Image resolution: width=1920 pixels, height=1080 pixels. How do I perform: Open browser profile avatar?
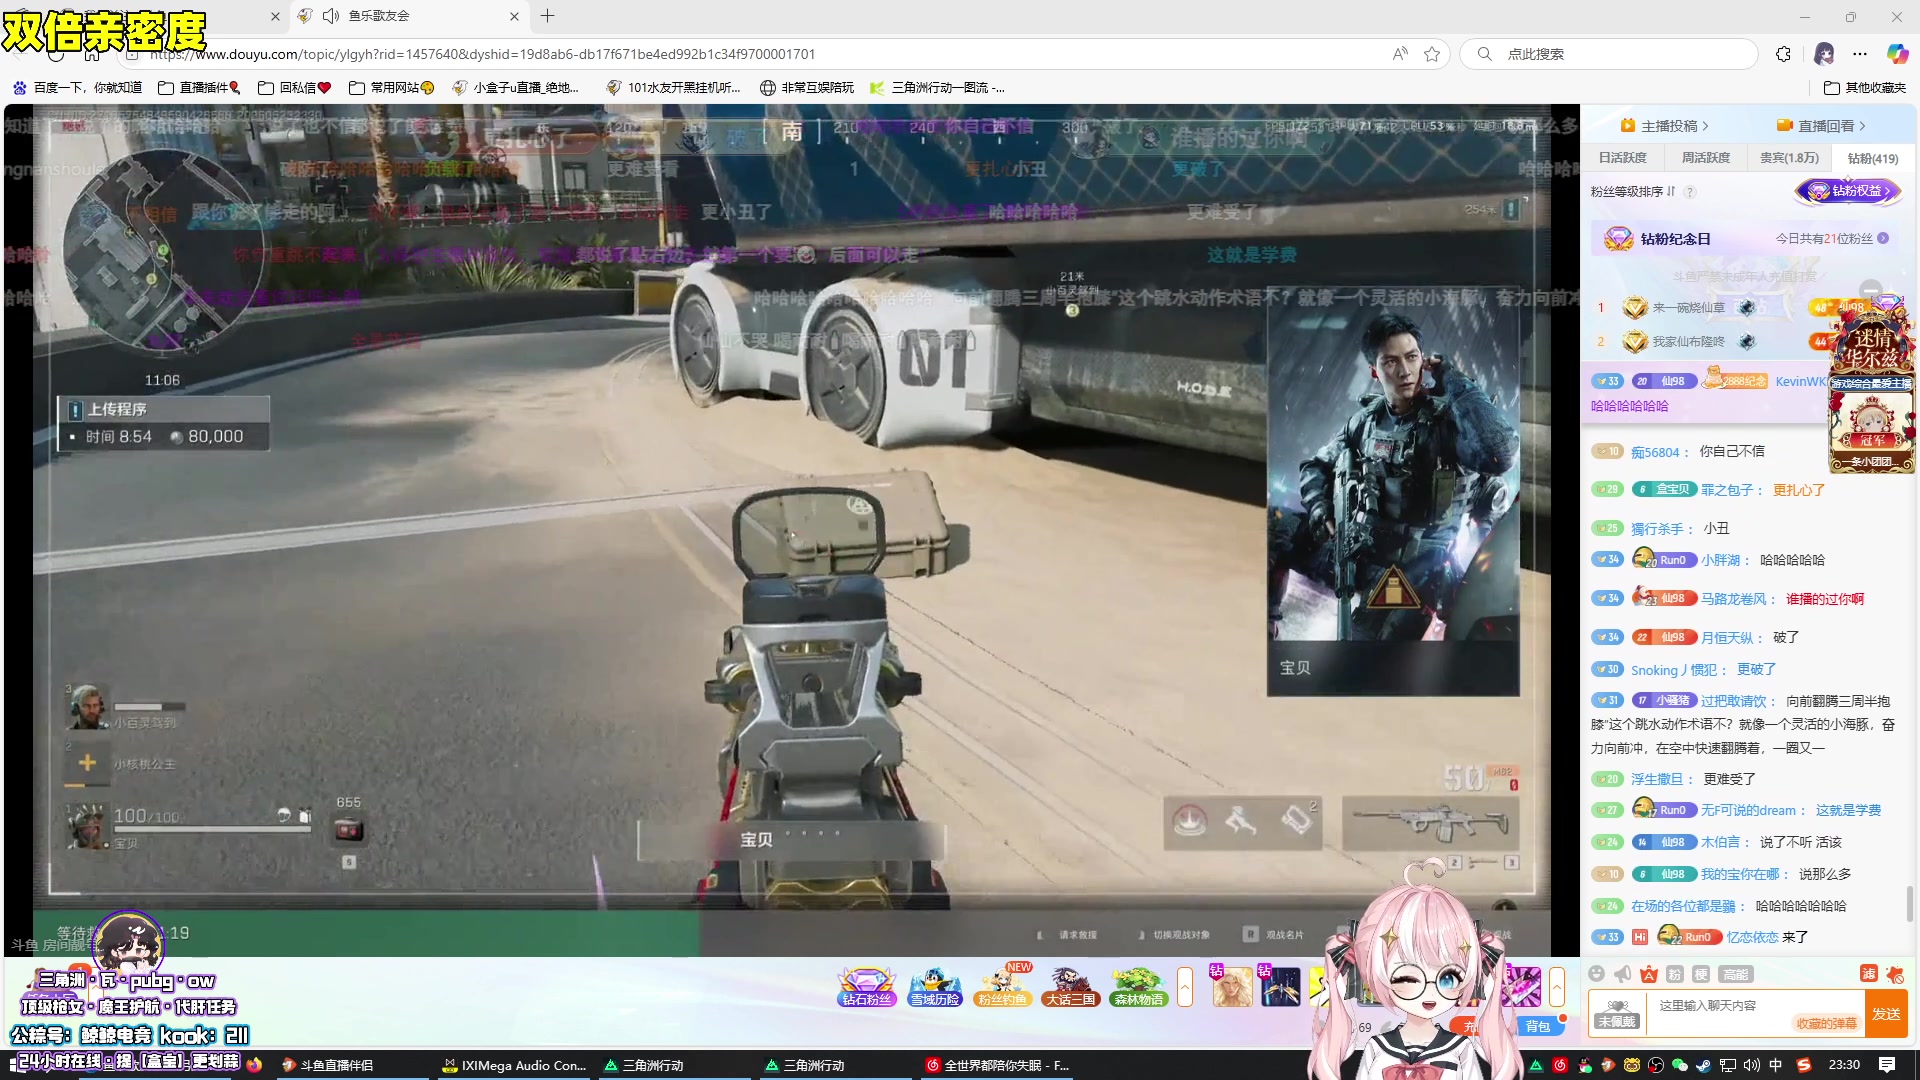1824,54
